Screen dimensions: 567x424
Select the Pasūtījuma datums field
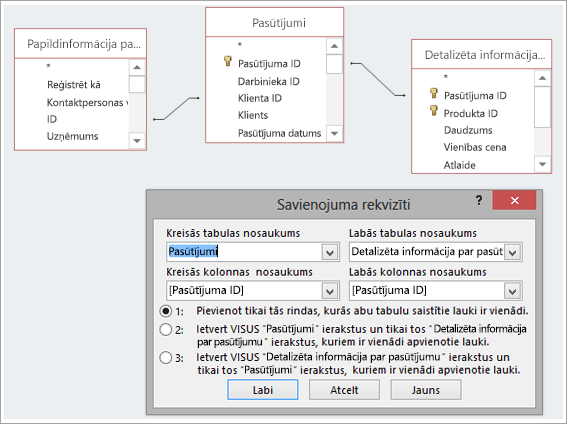(x=280, y=133)
